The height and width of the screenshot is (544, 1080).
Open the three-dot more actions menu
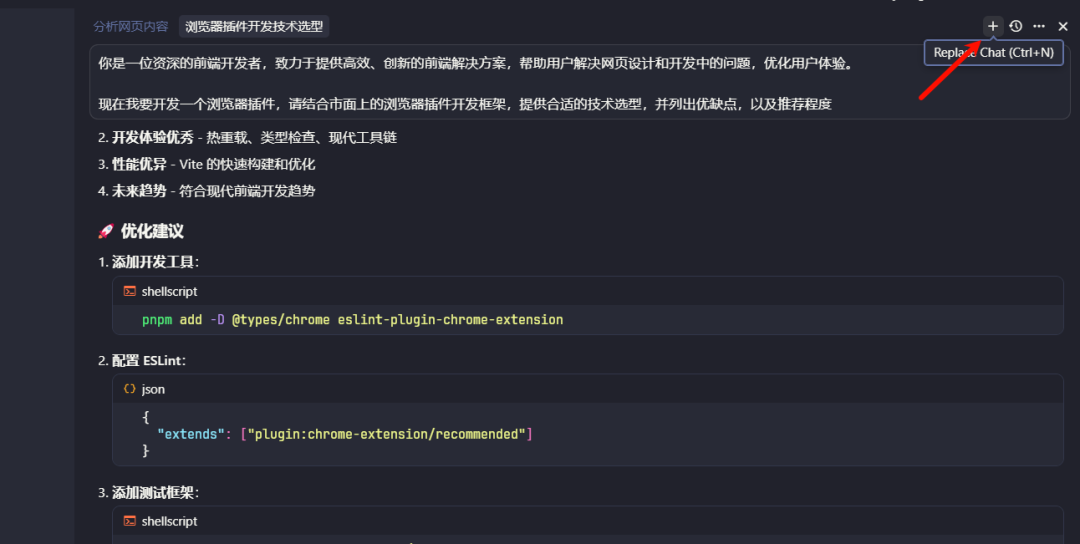tap(1039, 26)
